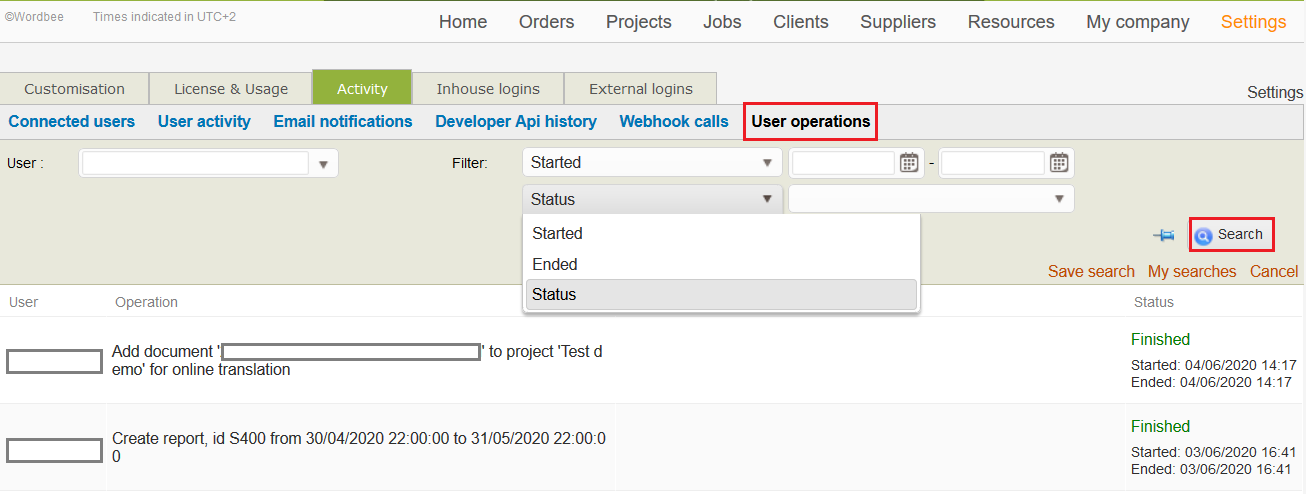Click the pin icon beside Search
The image size is (1306, 494).
pos(1163,235)
